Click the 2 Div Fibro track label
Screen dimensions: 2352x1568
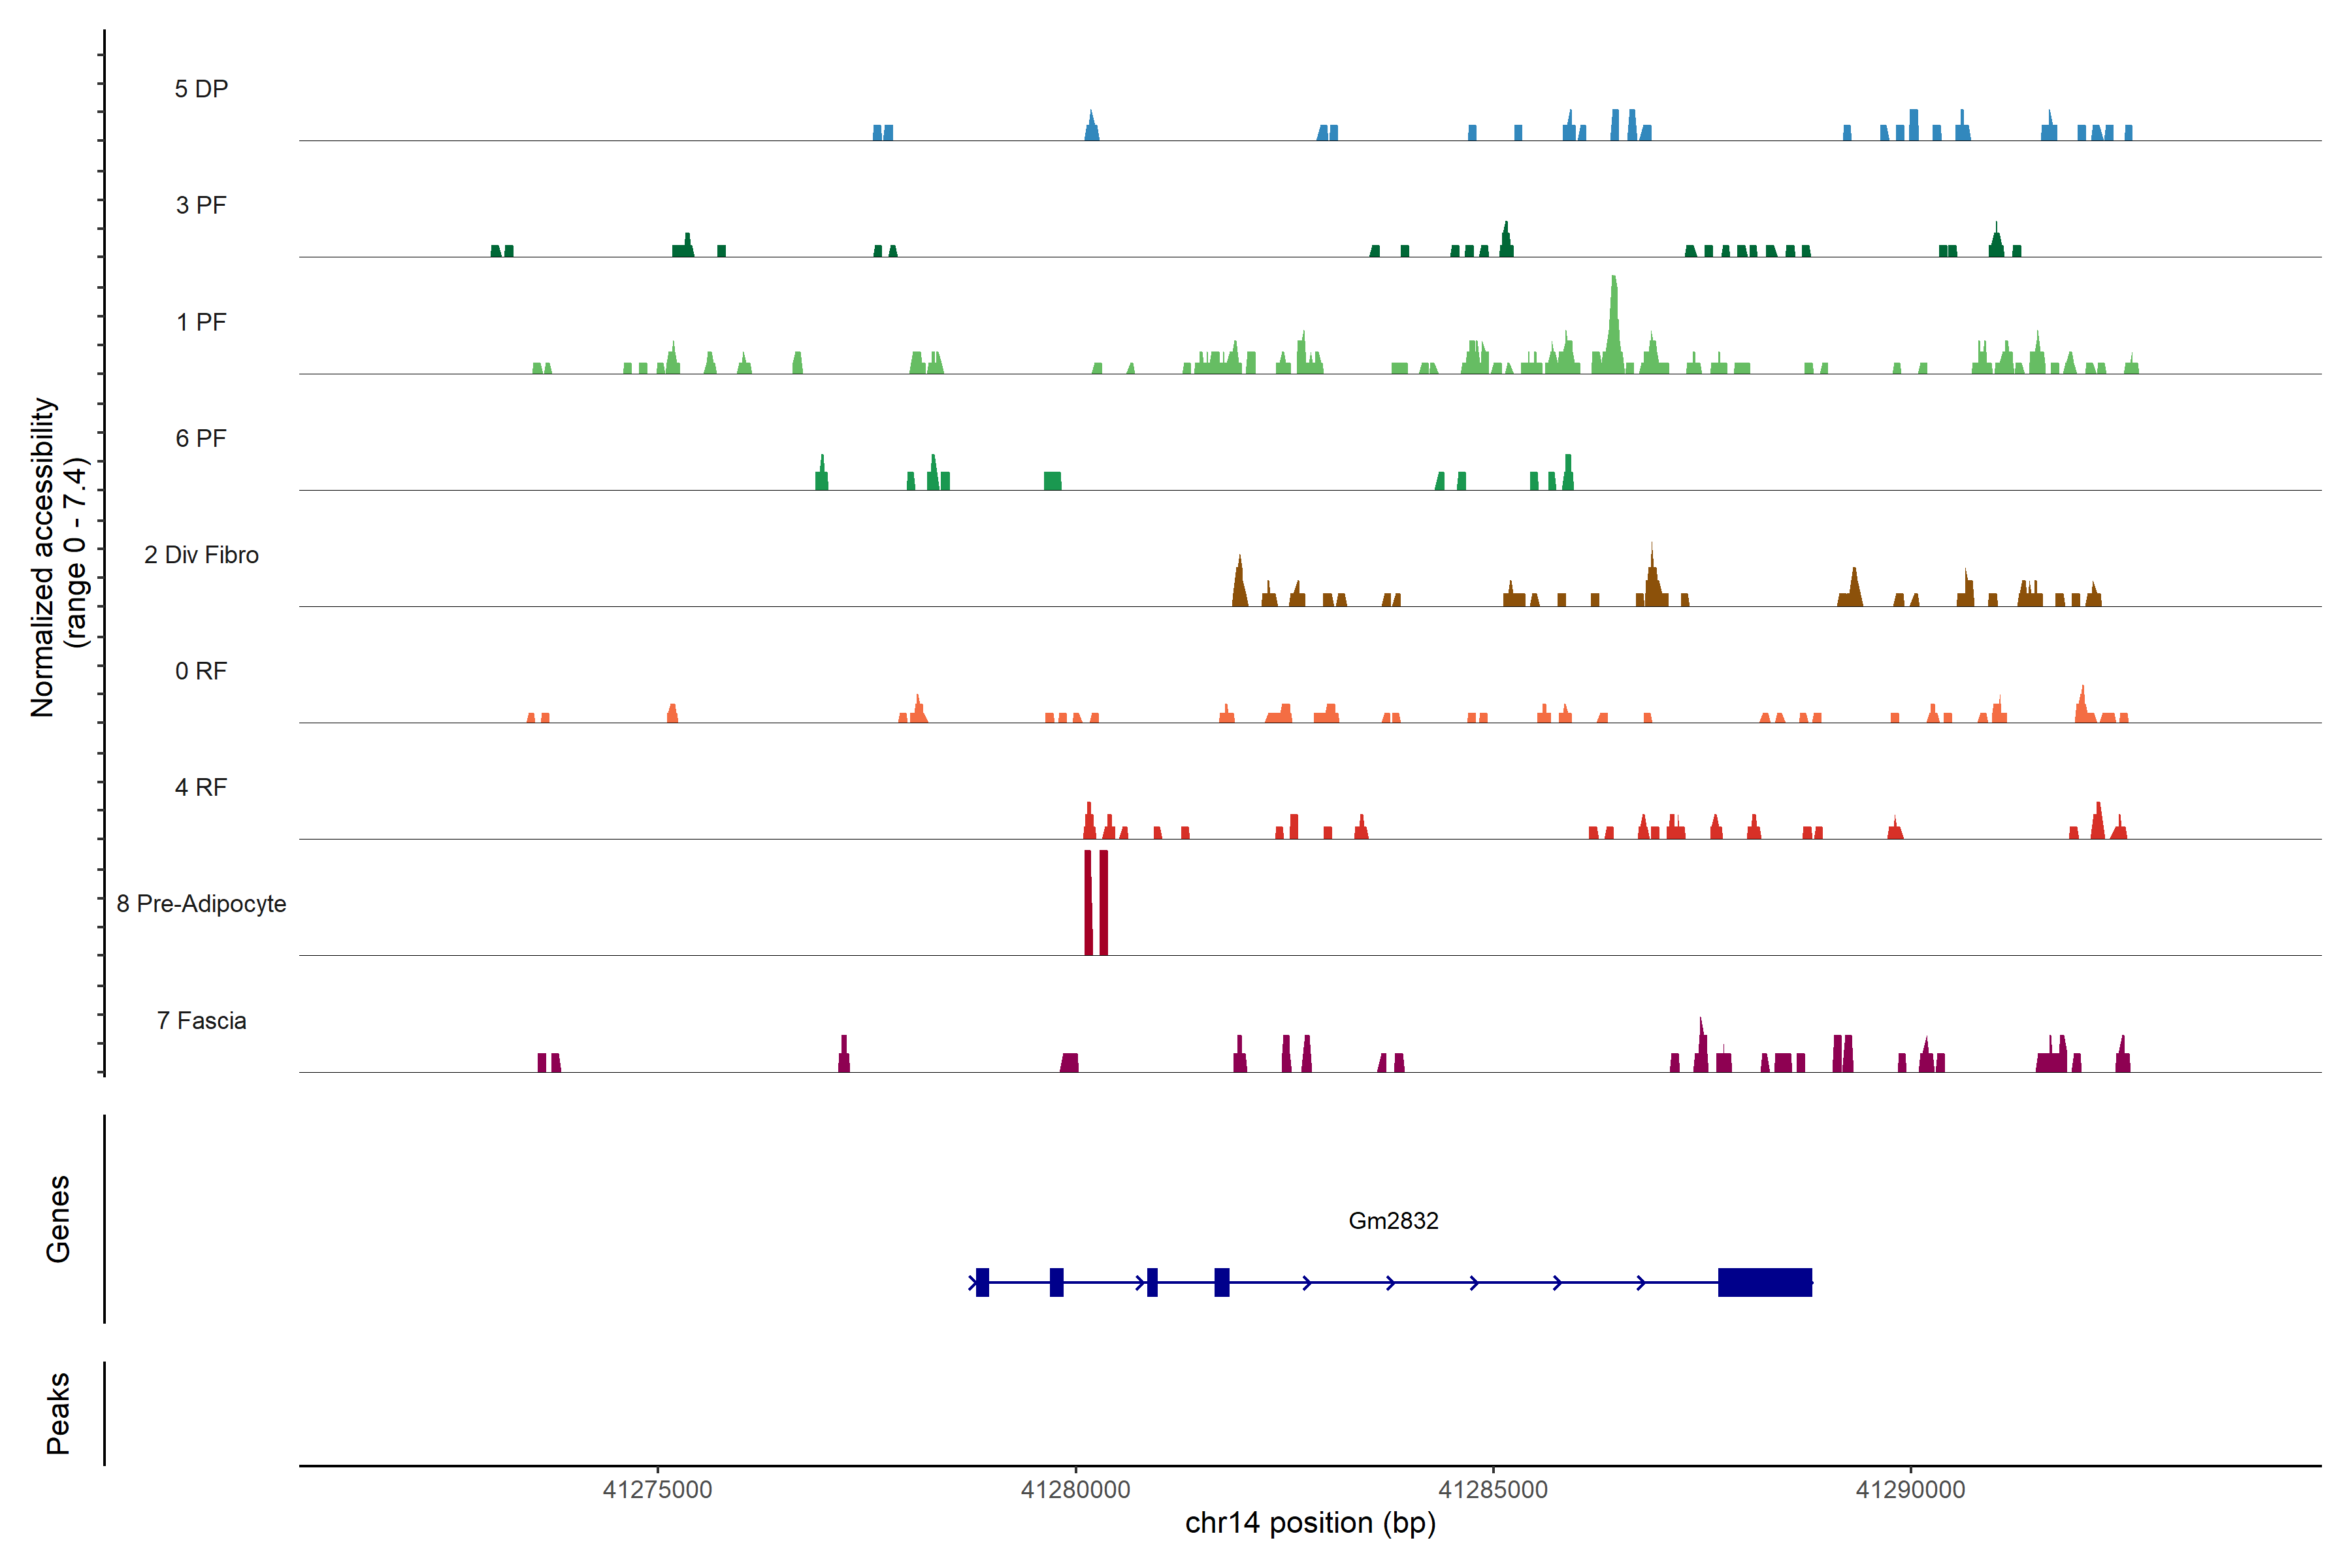coord(201,555)
